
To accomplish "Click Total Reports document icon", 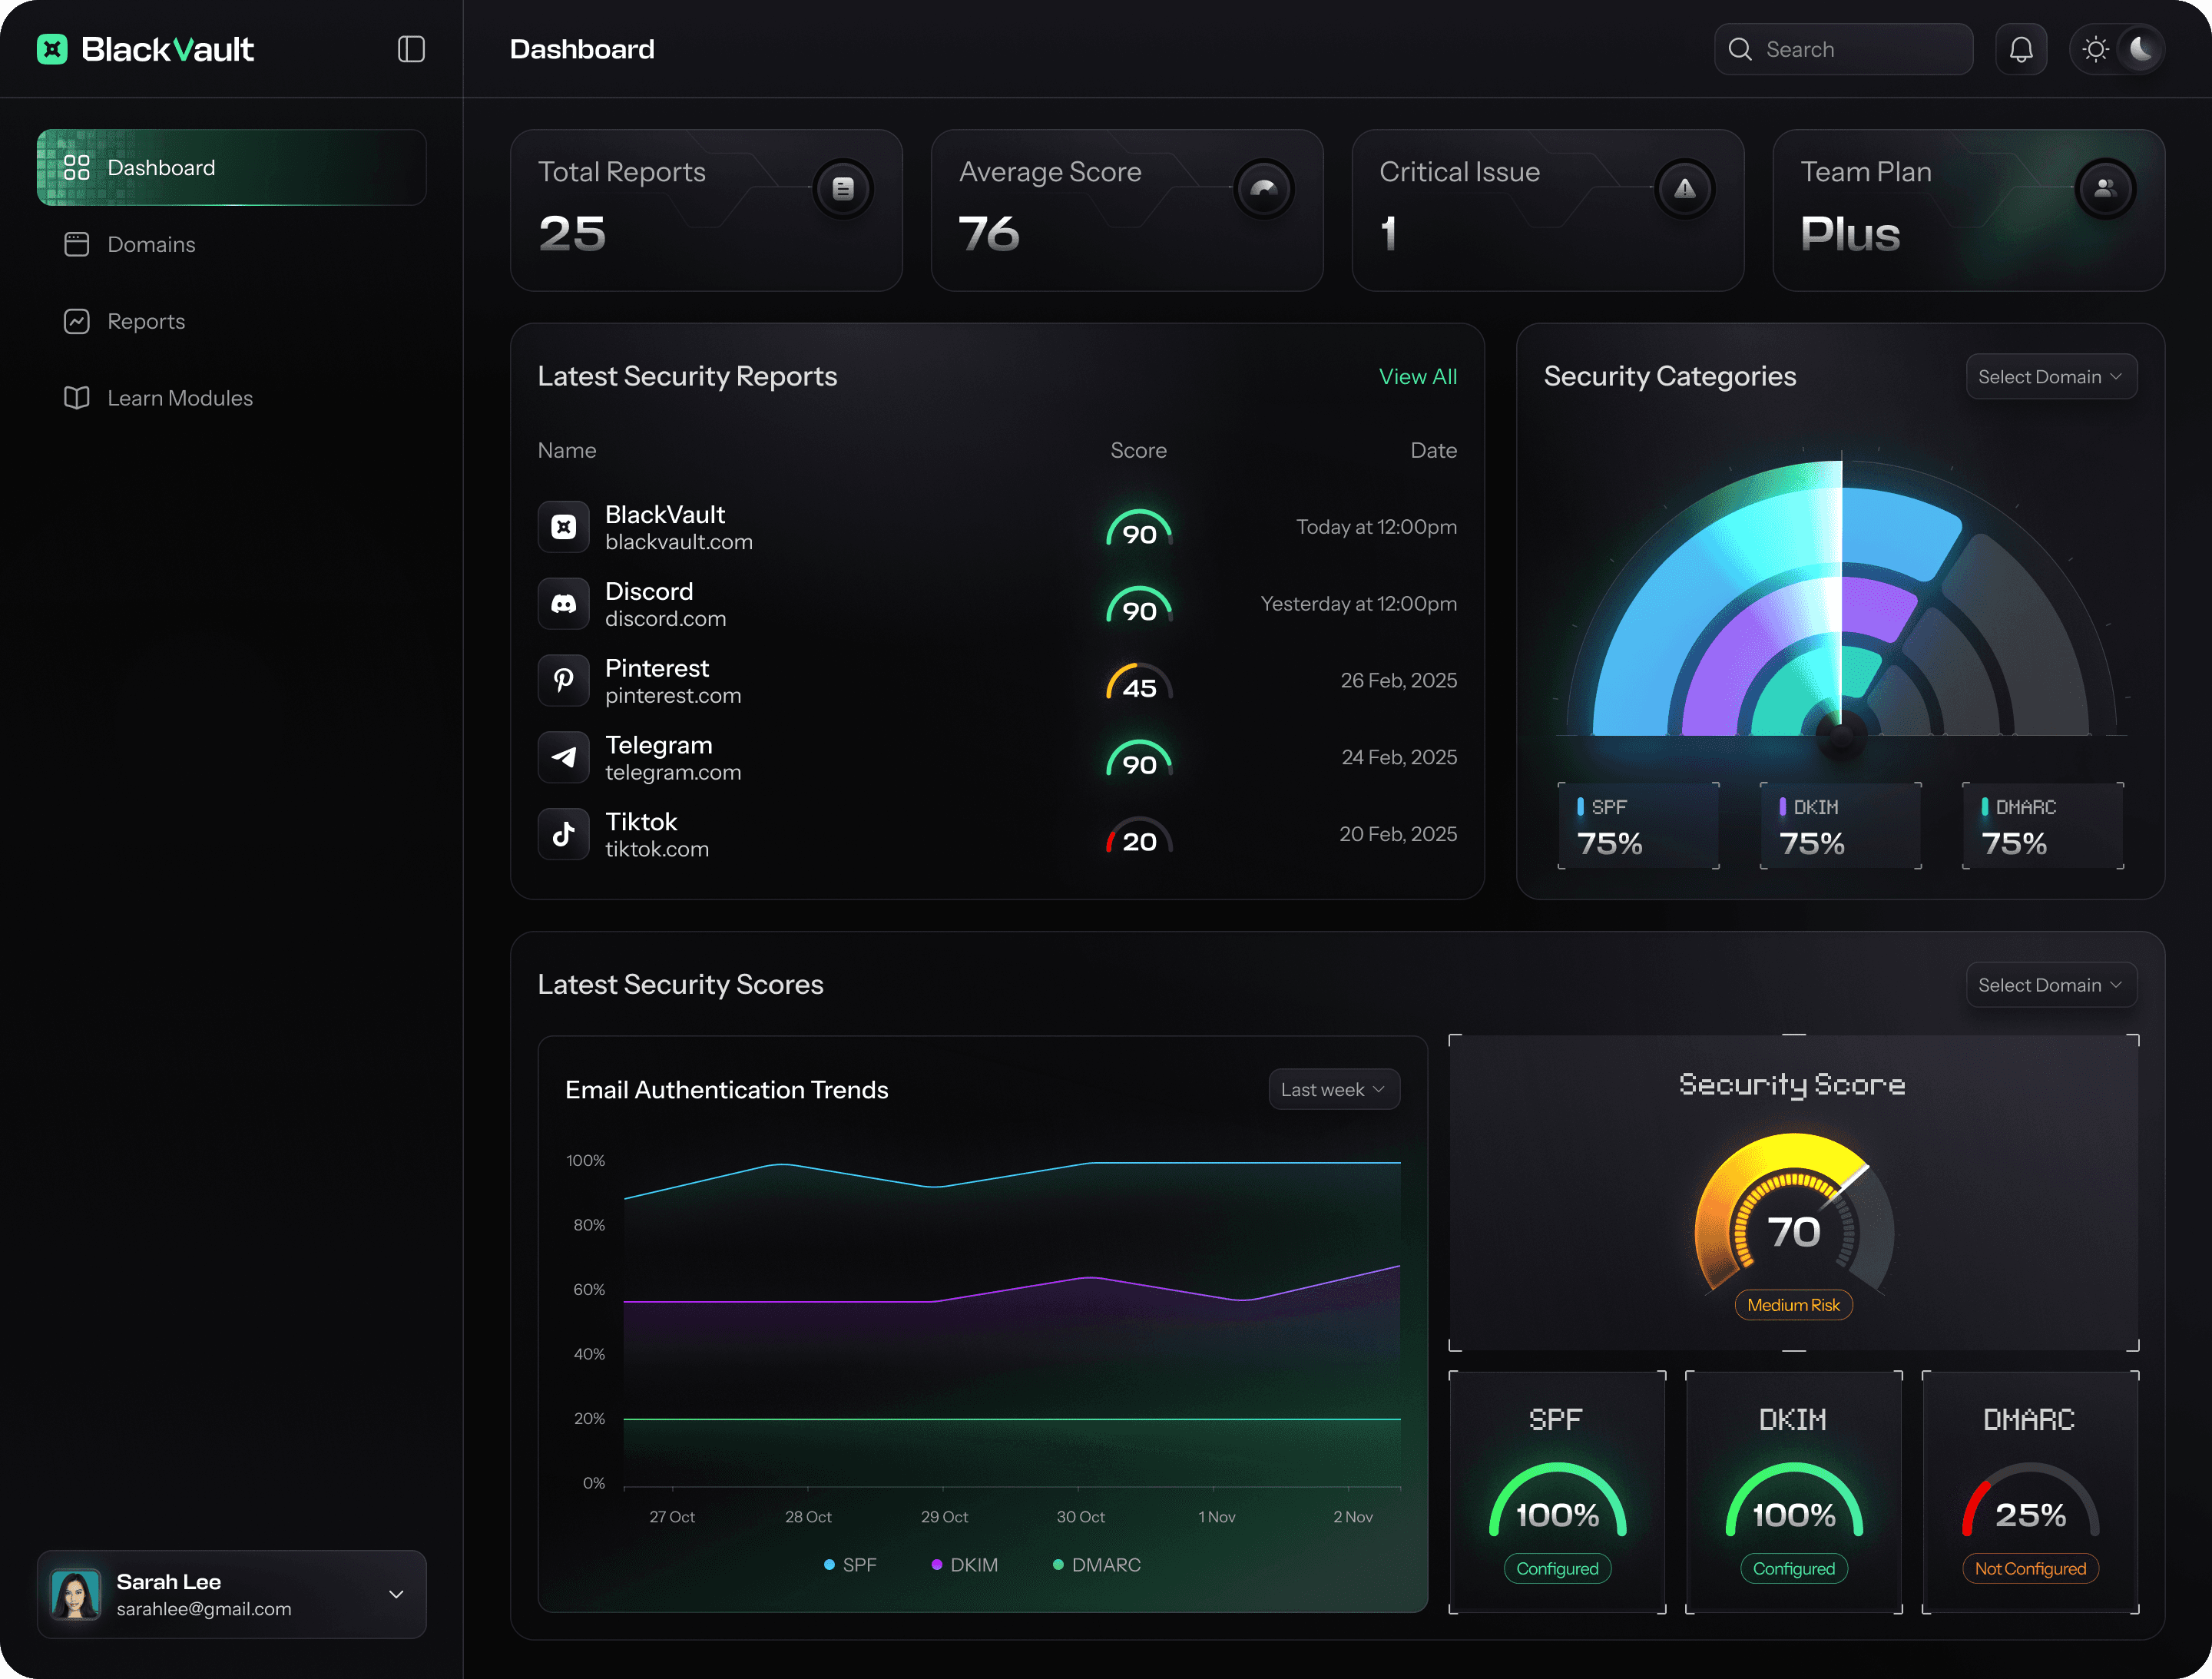I will point(843,188).
